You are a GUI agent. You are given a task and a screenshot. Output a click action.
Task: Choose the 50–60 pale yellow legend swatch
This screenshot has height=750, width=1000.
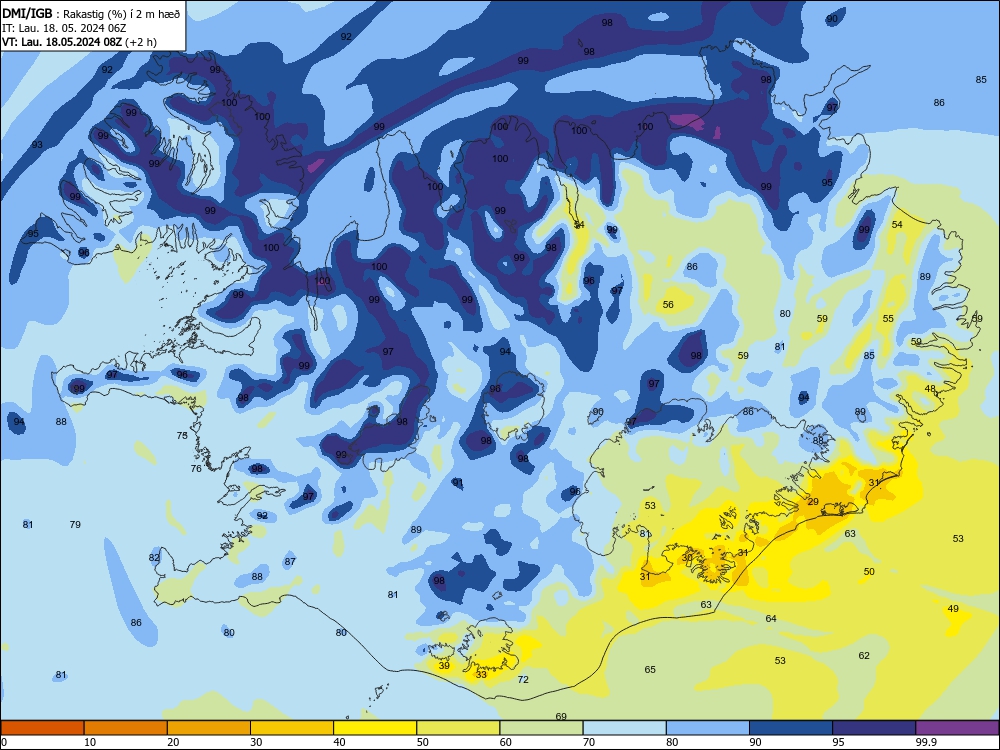pyautogui.click(x=458, y=728)
